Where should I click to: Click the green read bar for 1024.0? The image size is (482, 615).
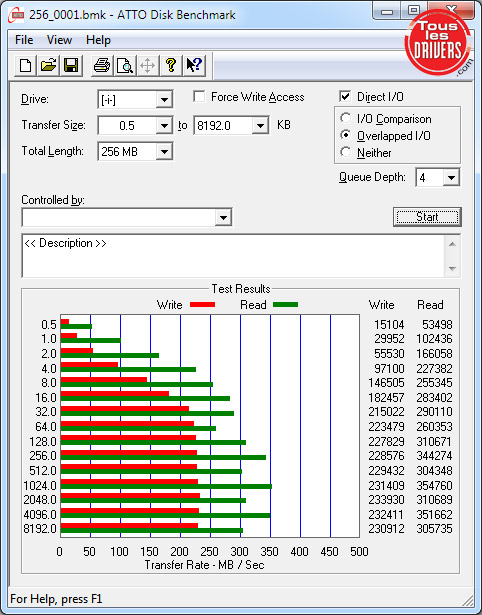click(166, 487)
